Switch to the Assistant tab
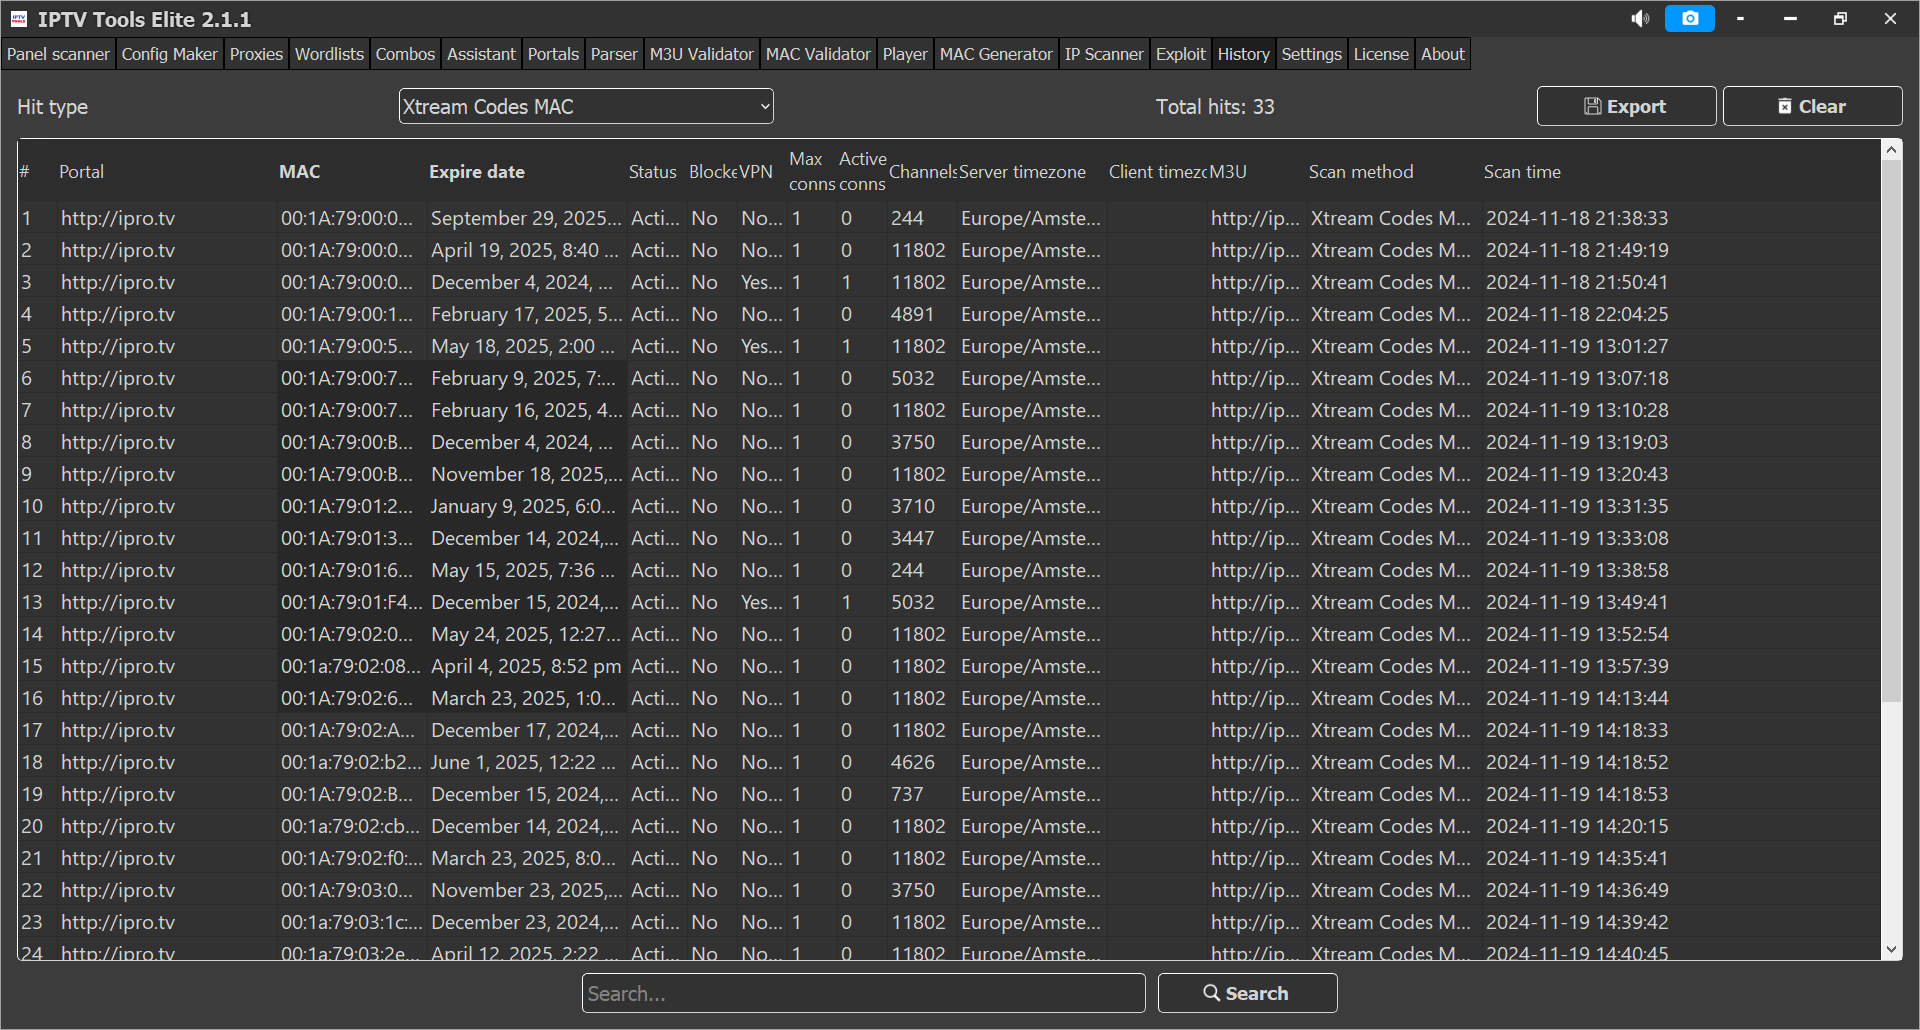This screenshot has width=1920, height=1030. pyautogui.click(x=481, y=54)
